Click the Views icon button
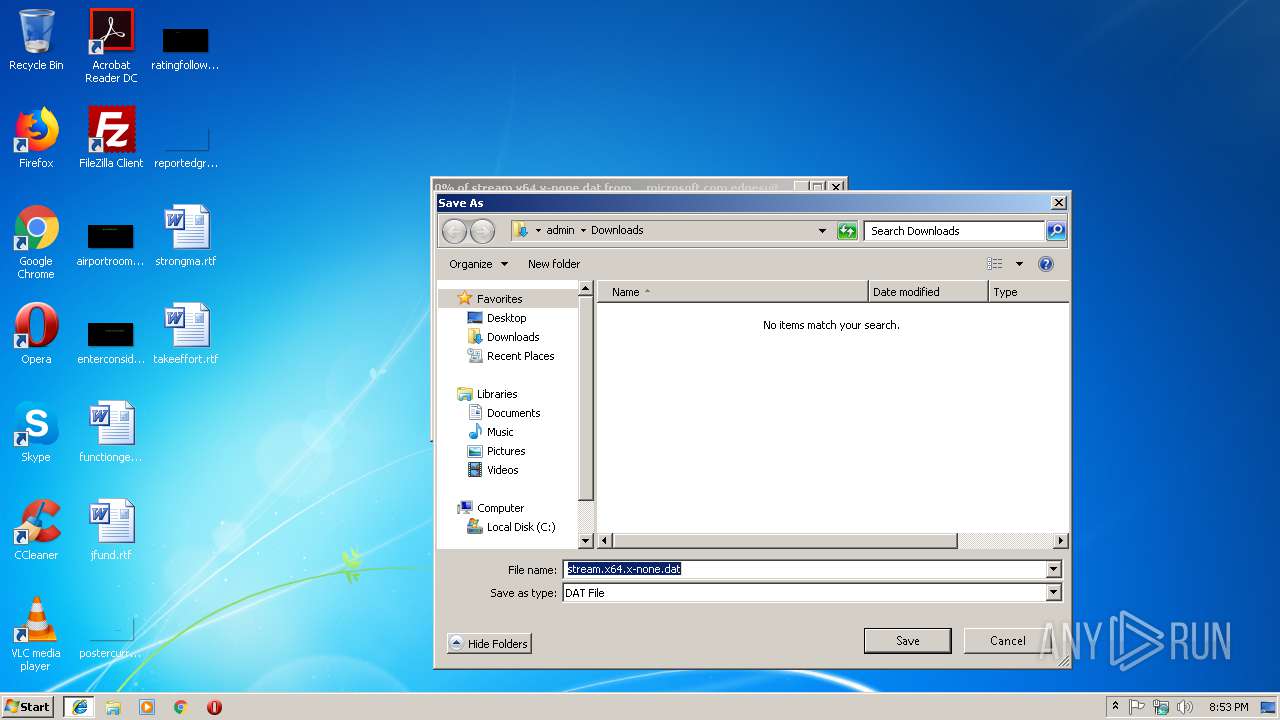 [995, 264]
